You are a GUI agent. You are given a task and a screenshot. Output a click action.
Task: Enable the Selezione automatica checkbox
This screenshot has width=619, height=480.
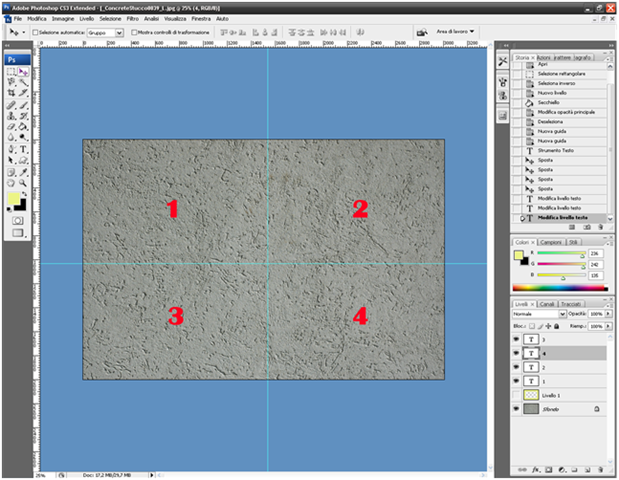coord(36,32)
